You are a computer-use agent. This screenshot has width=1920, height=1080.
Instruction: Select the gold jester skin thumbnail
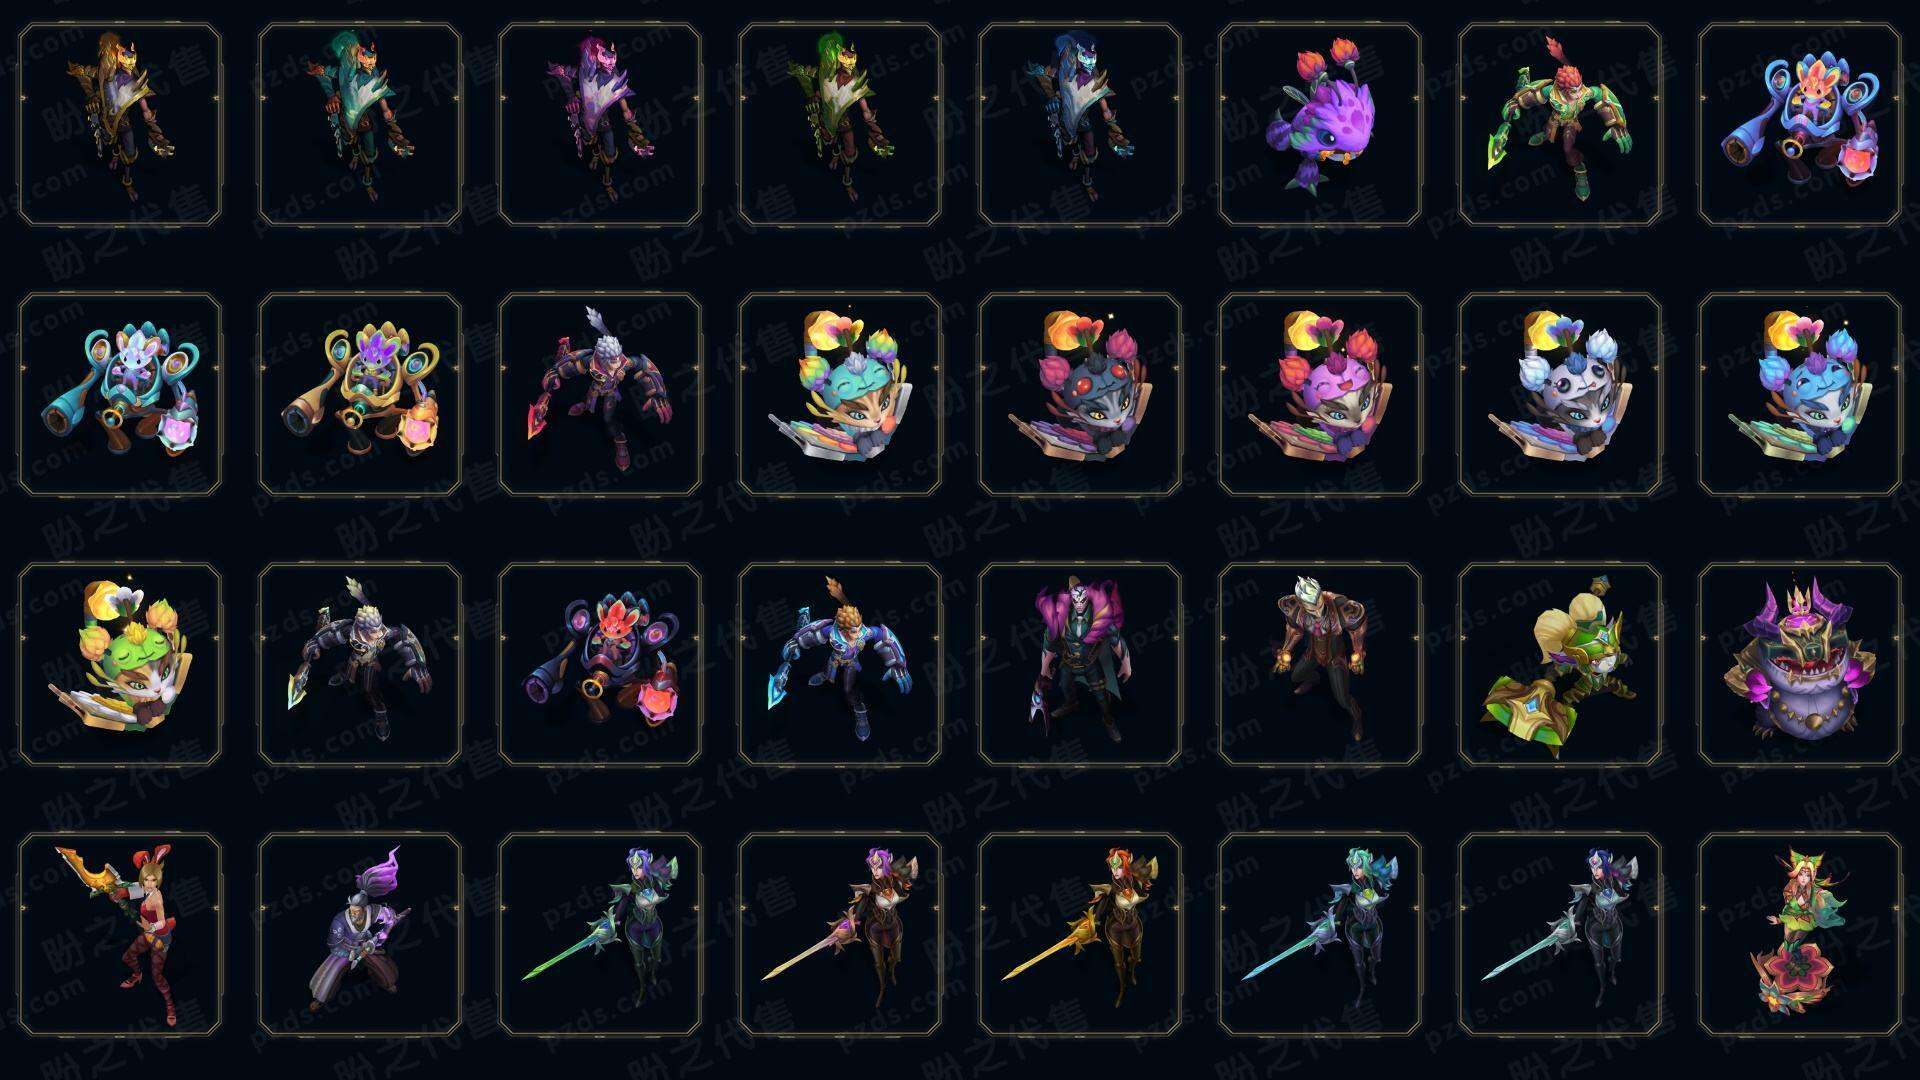[x=120, y=125]
